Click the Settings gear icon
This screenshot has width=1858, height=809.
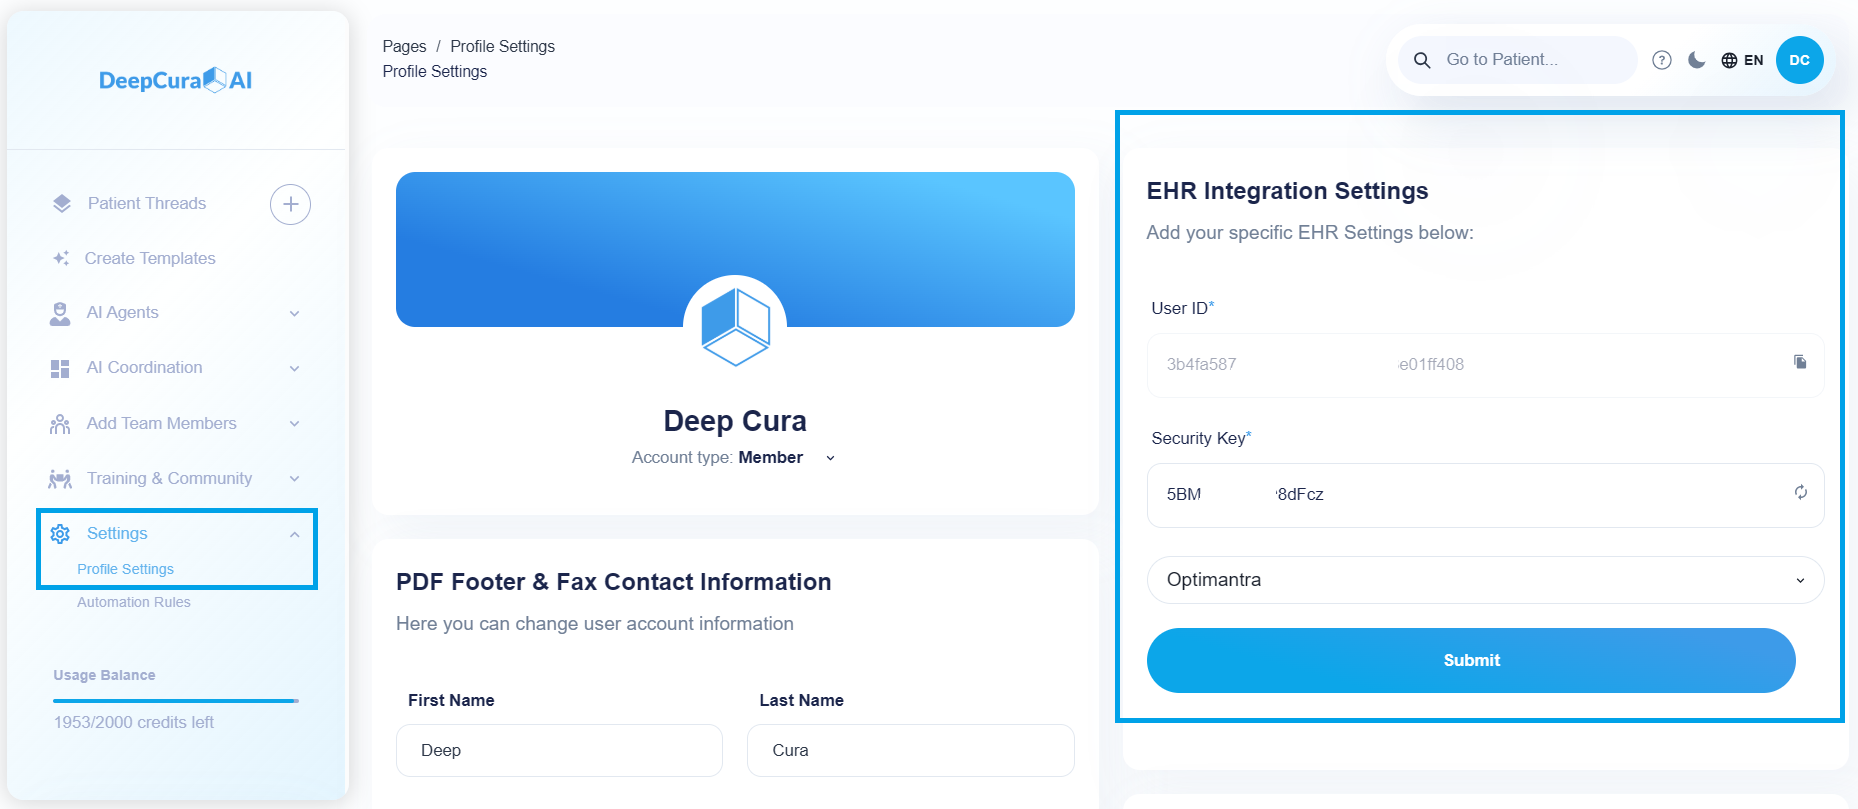click(60, 534)
